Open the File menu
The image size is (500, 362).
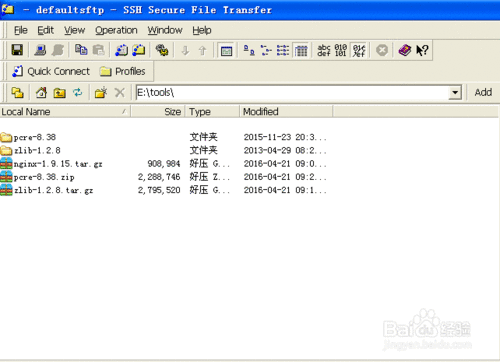pyautogui.click(x=21, y=30)
